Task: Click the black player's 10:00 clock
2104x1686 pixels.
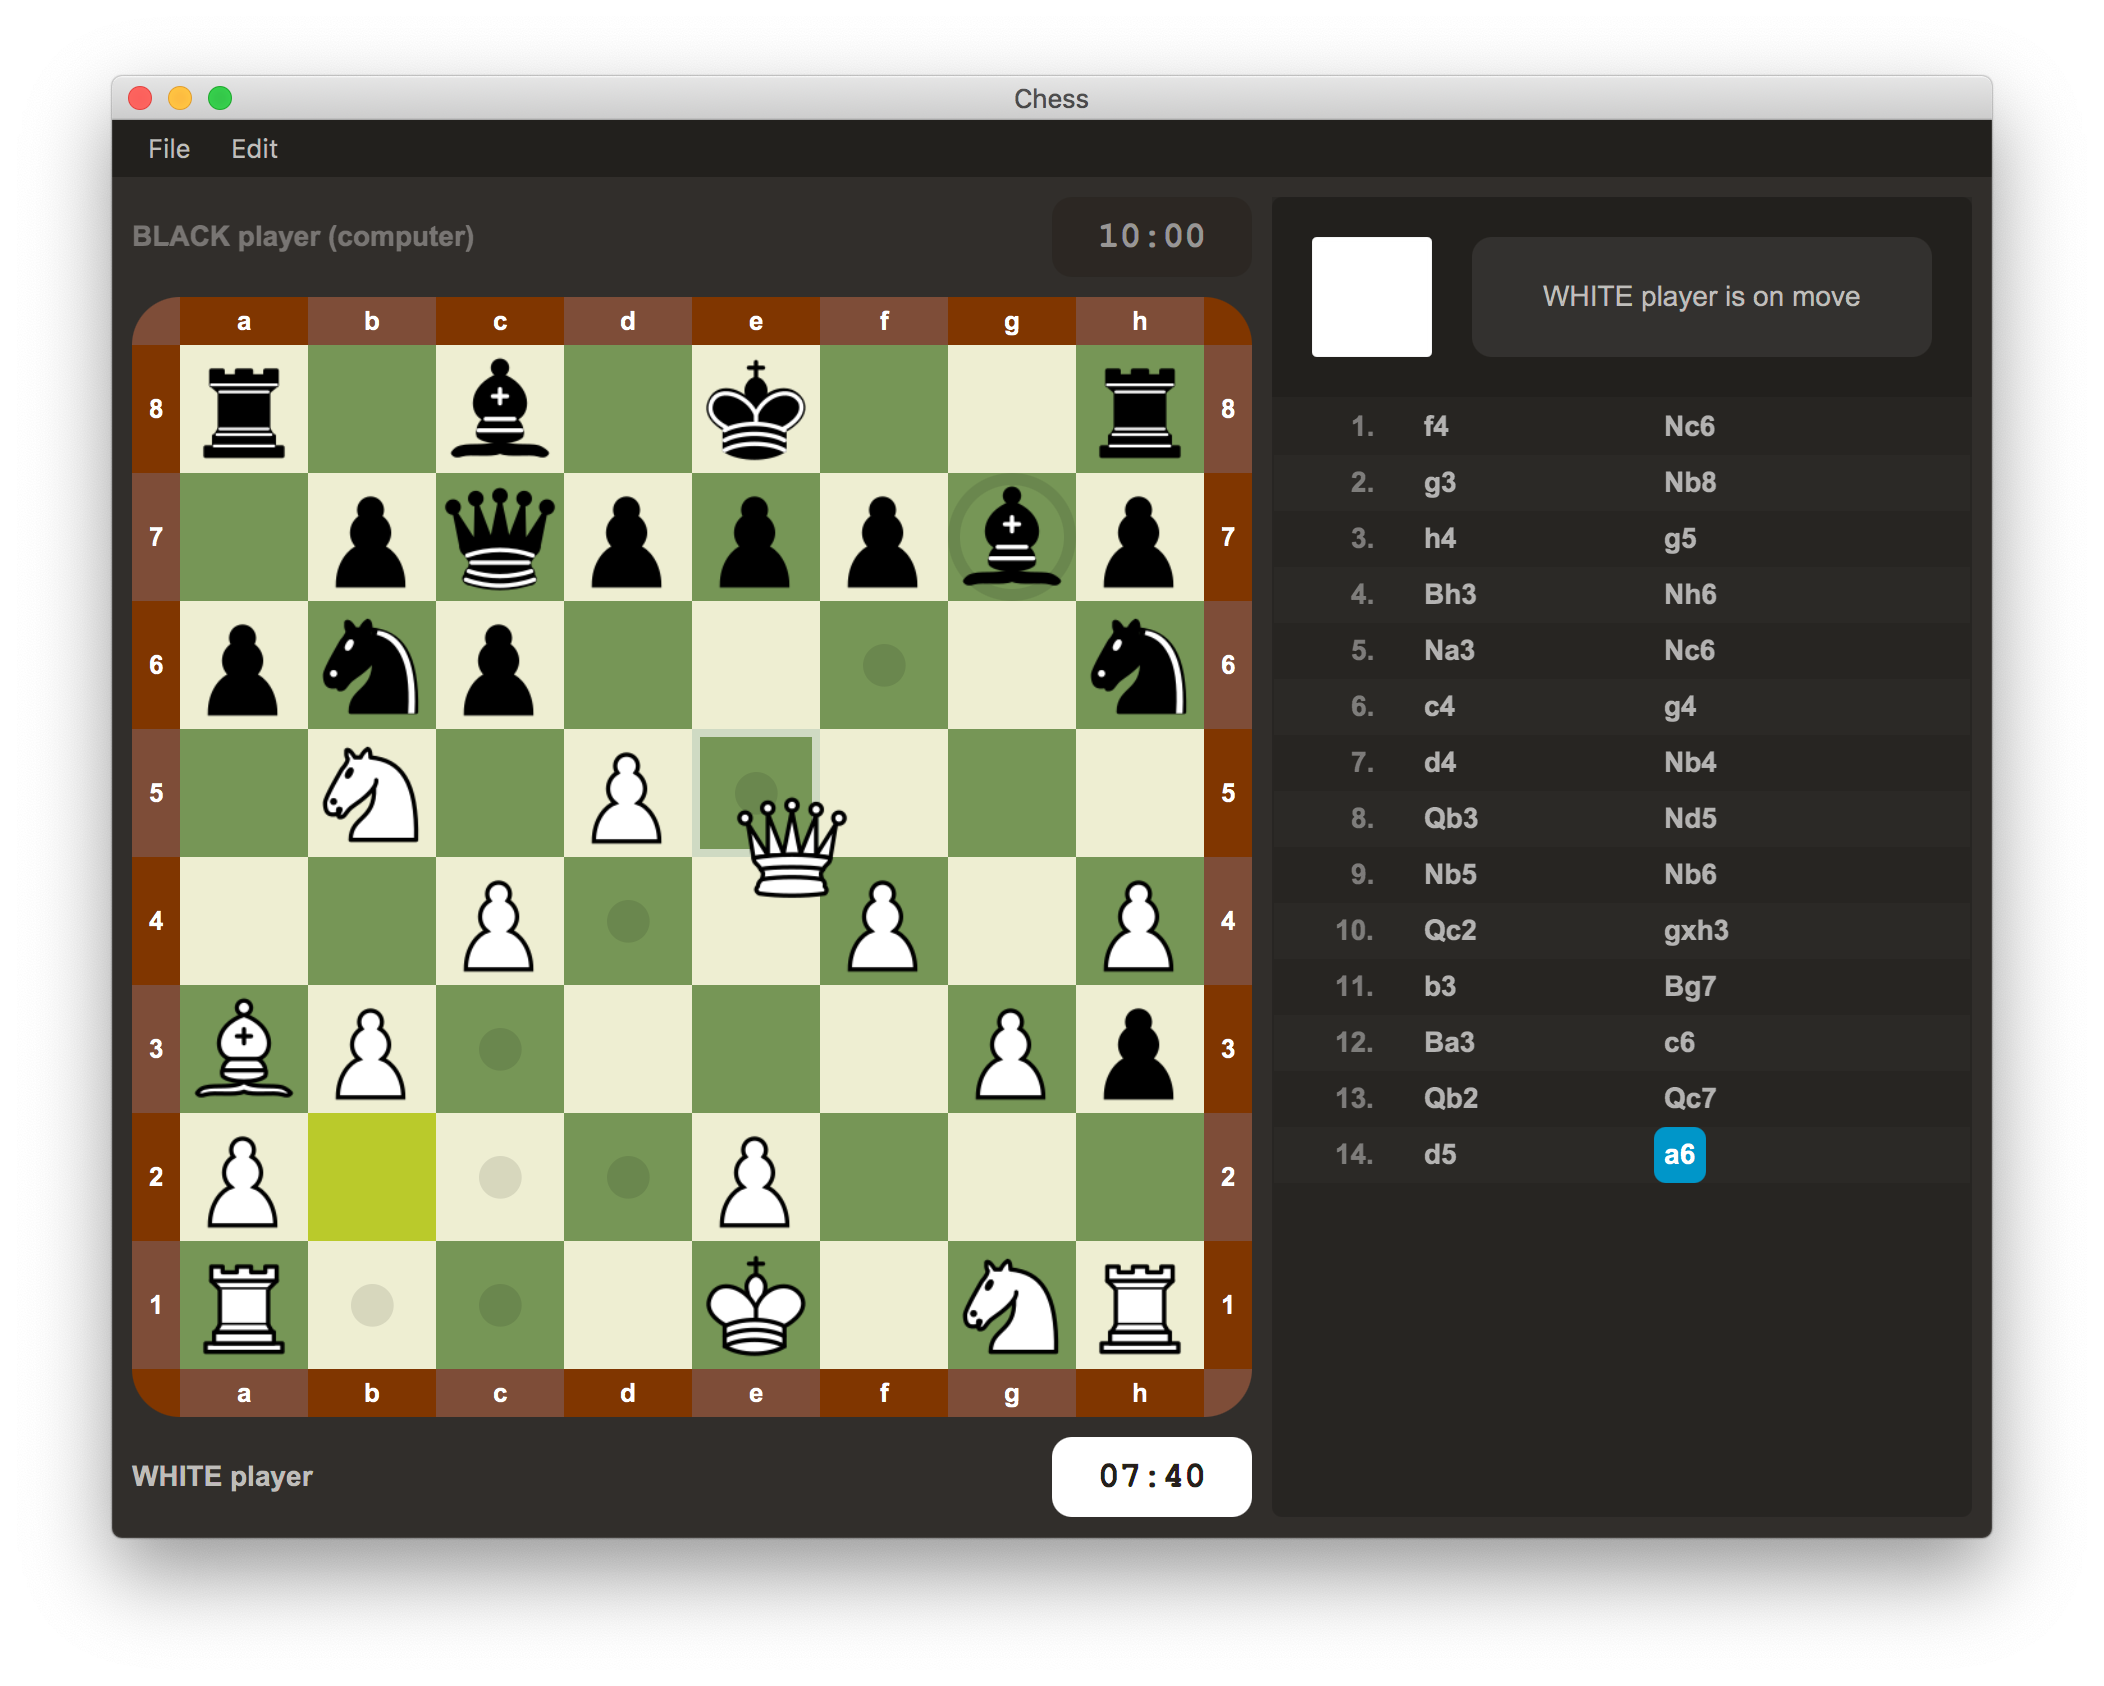Action: (1151, 236)
